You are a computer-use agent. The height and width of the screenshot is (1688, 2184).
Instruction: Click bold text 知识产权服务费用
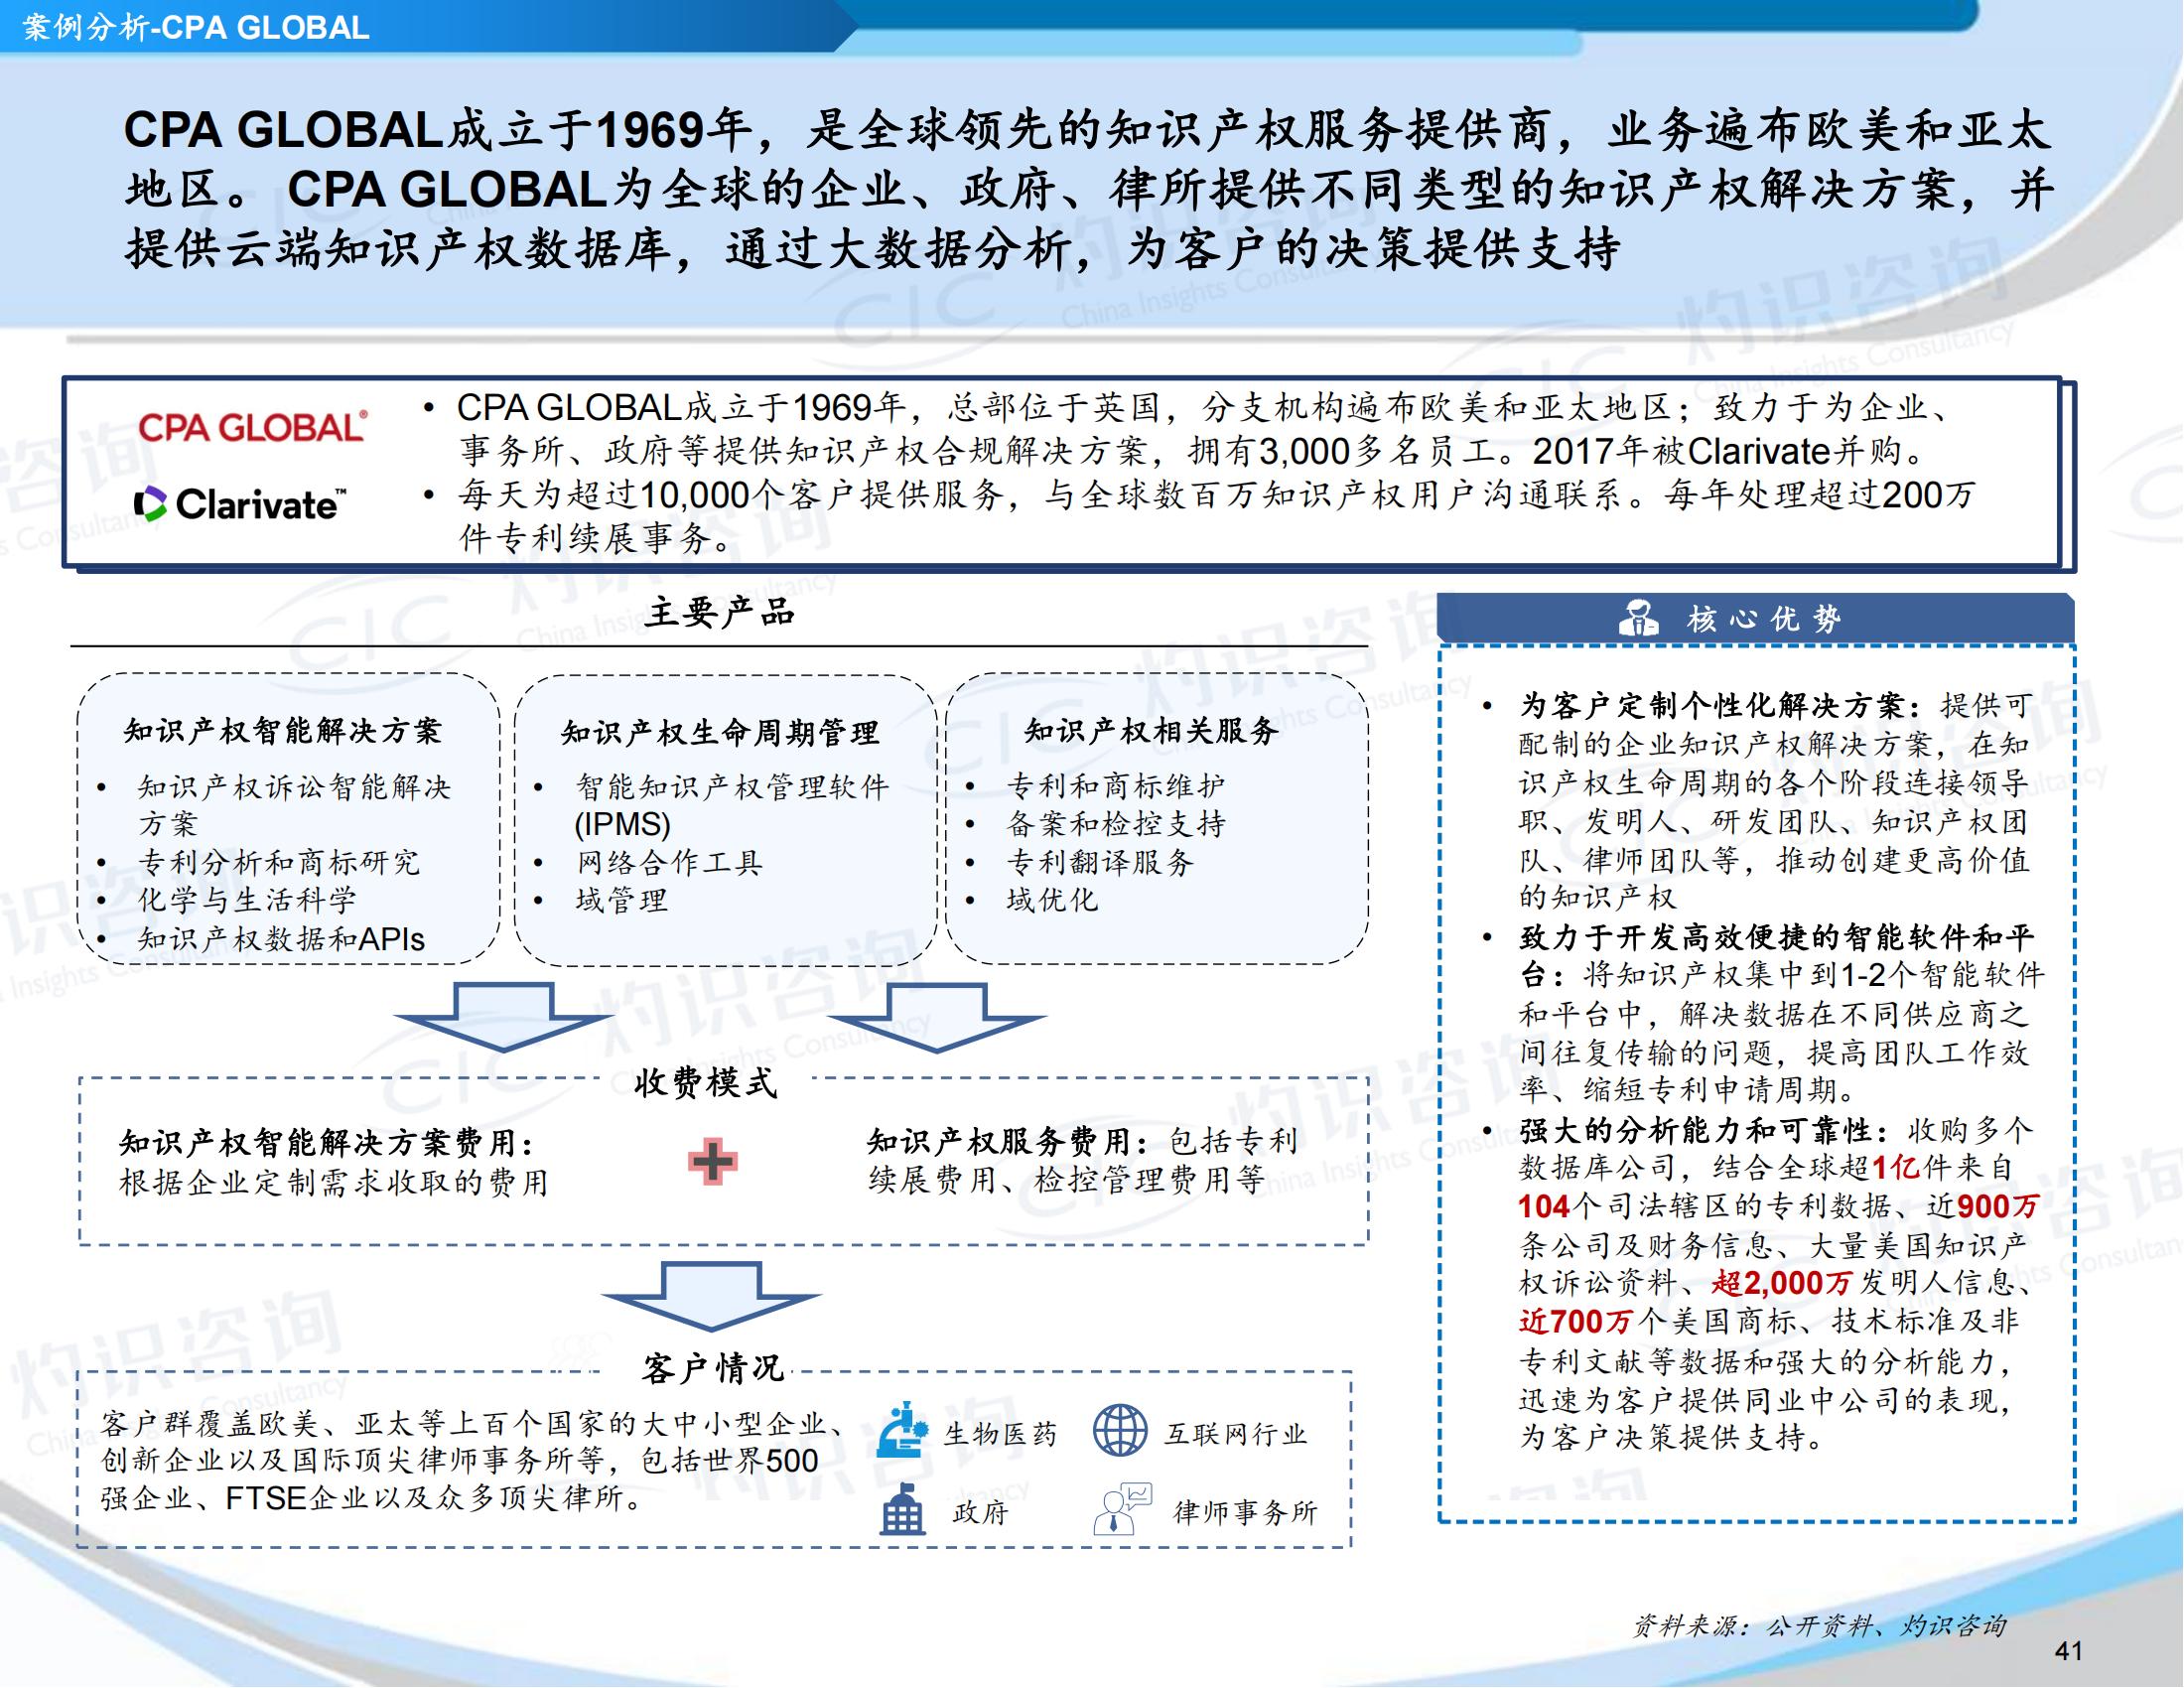click(x=999, y=1141)
